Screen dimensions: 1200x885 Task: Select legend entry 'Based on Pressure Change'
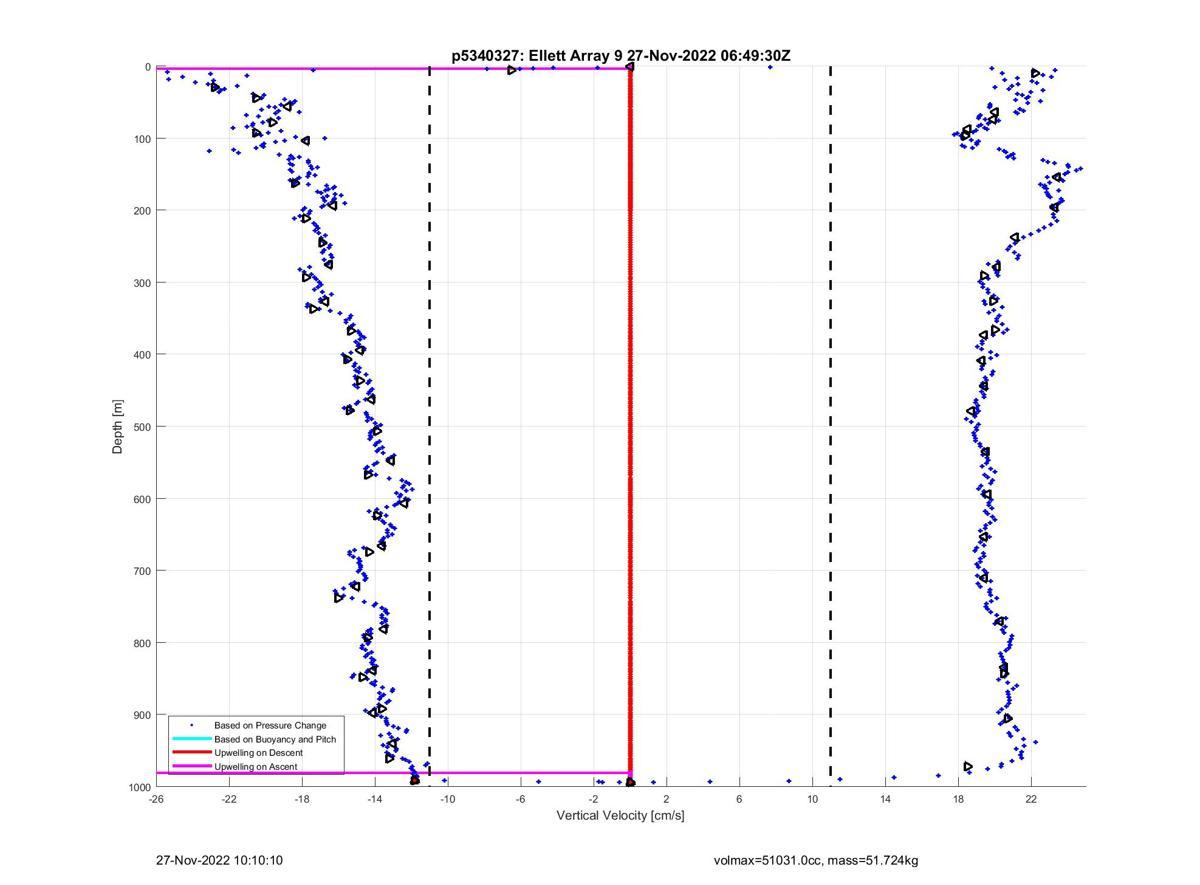click(x=270, y=725)
